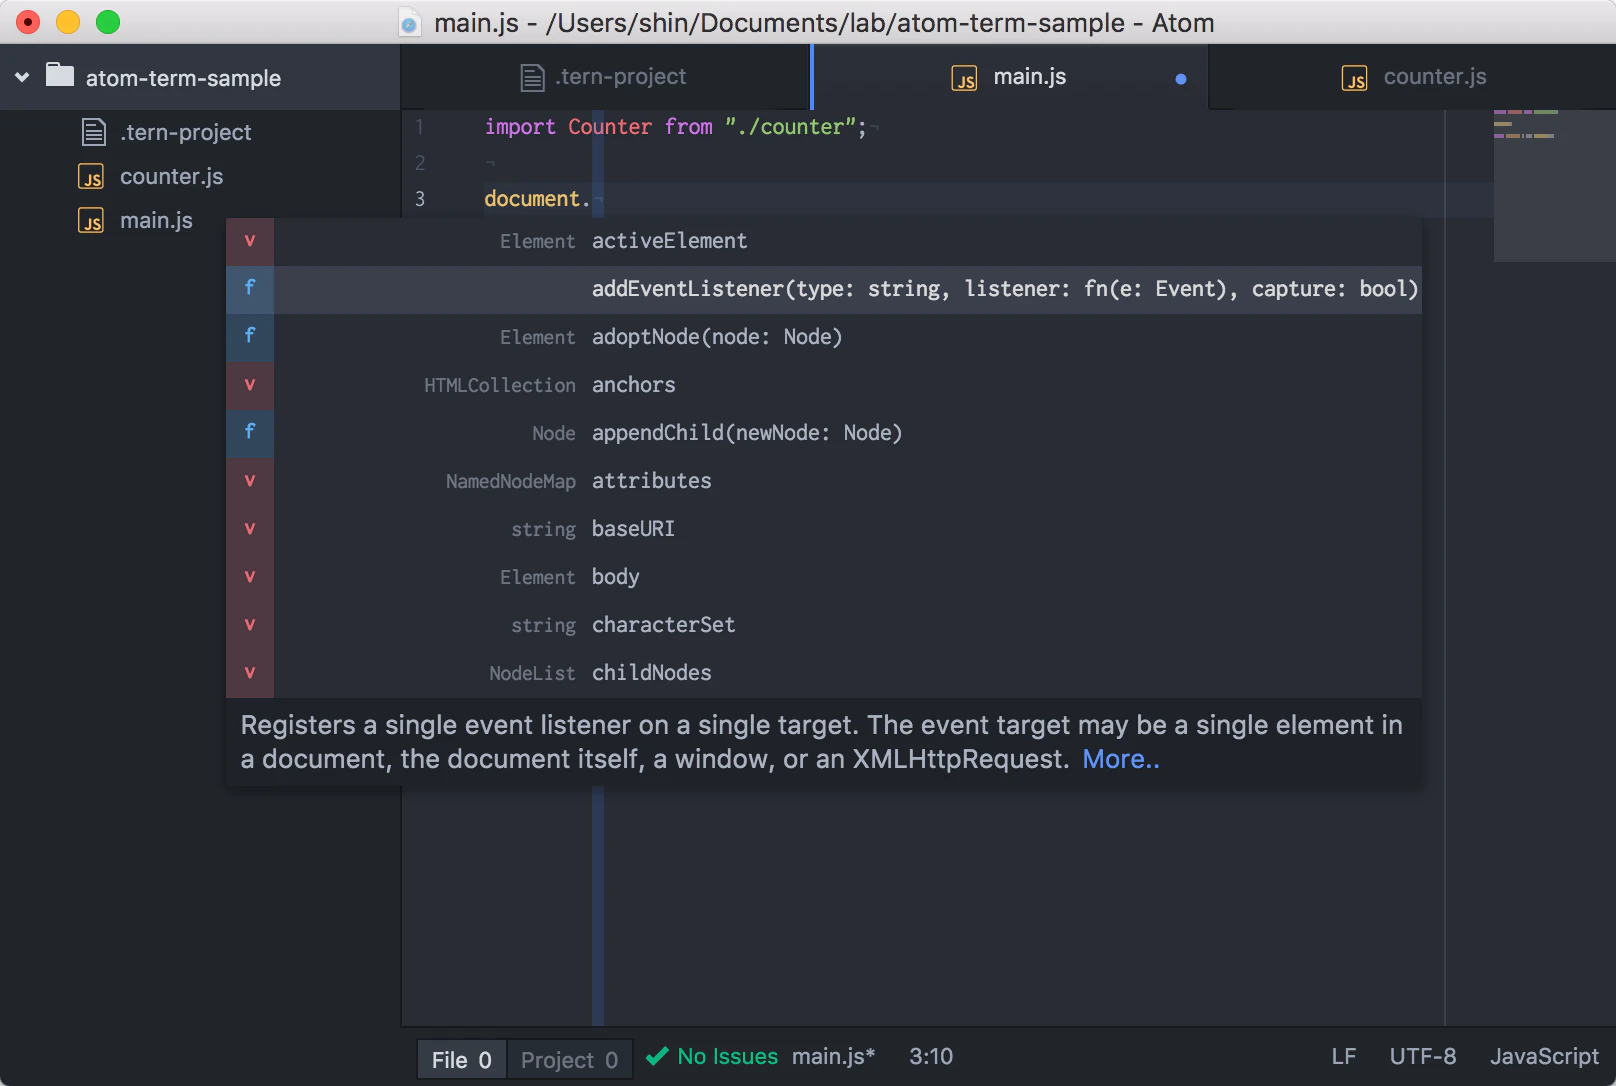Click the variable icon beside anchors

pyautogui.click(x=250, y=385)
